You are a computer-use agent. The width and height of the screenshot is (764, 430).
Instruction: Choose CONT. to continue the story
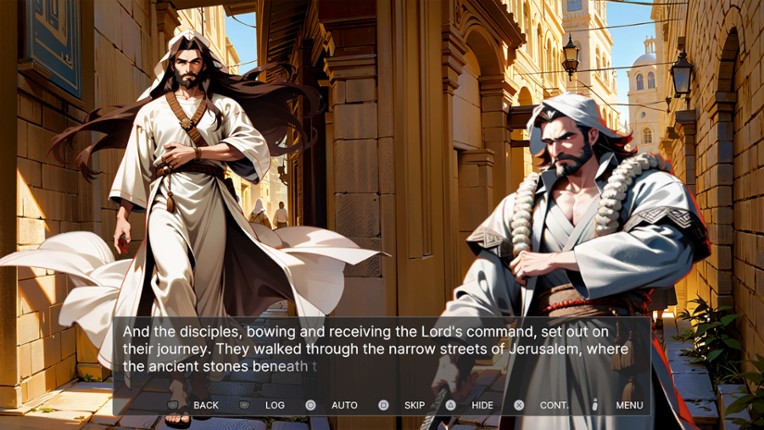[554, 405]
